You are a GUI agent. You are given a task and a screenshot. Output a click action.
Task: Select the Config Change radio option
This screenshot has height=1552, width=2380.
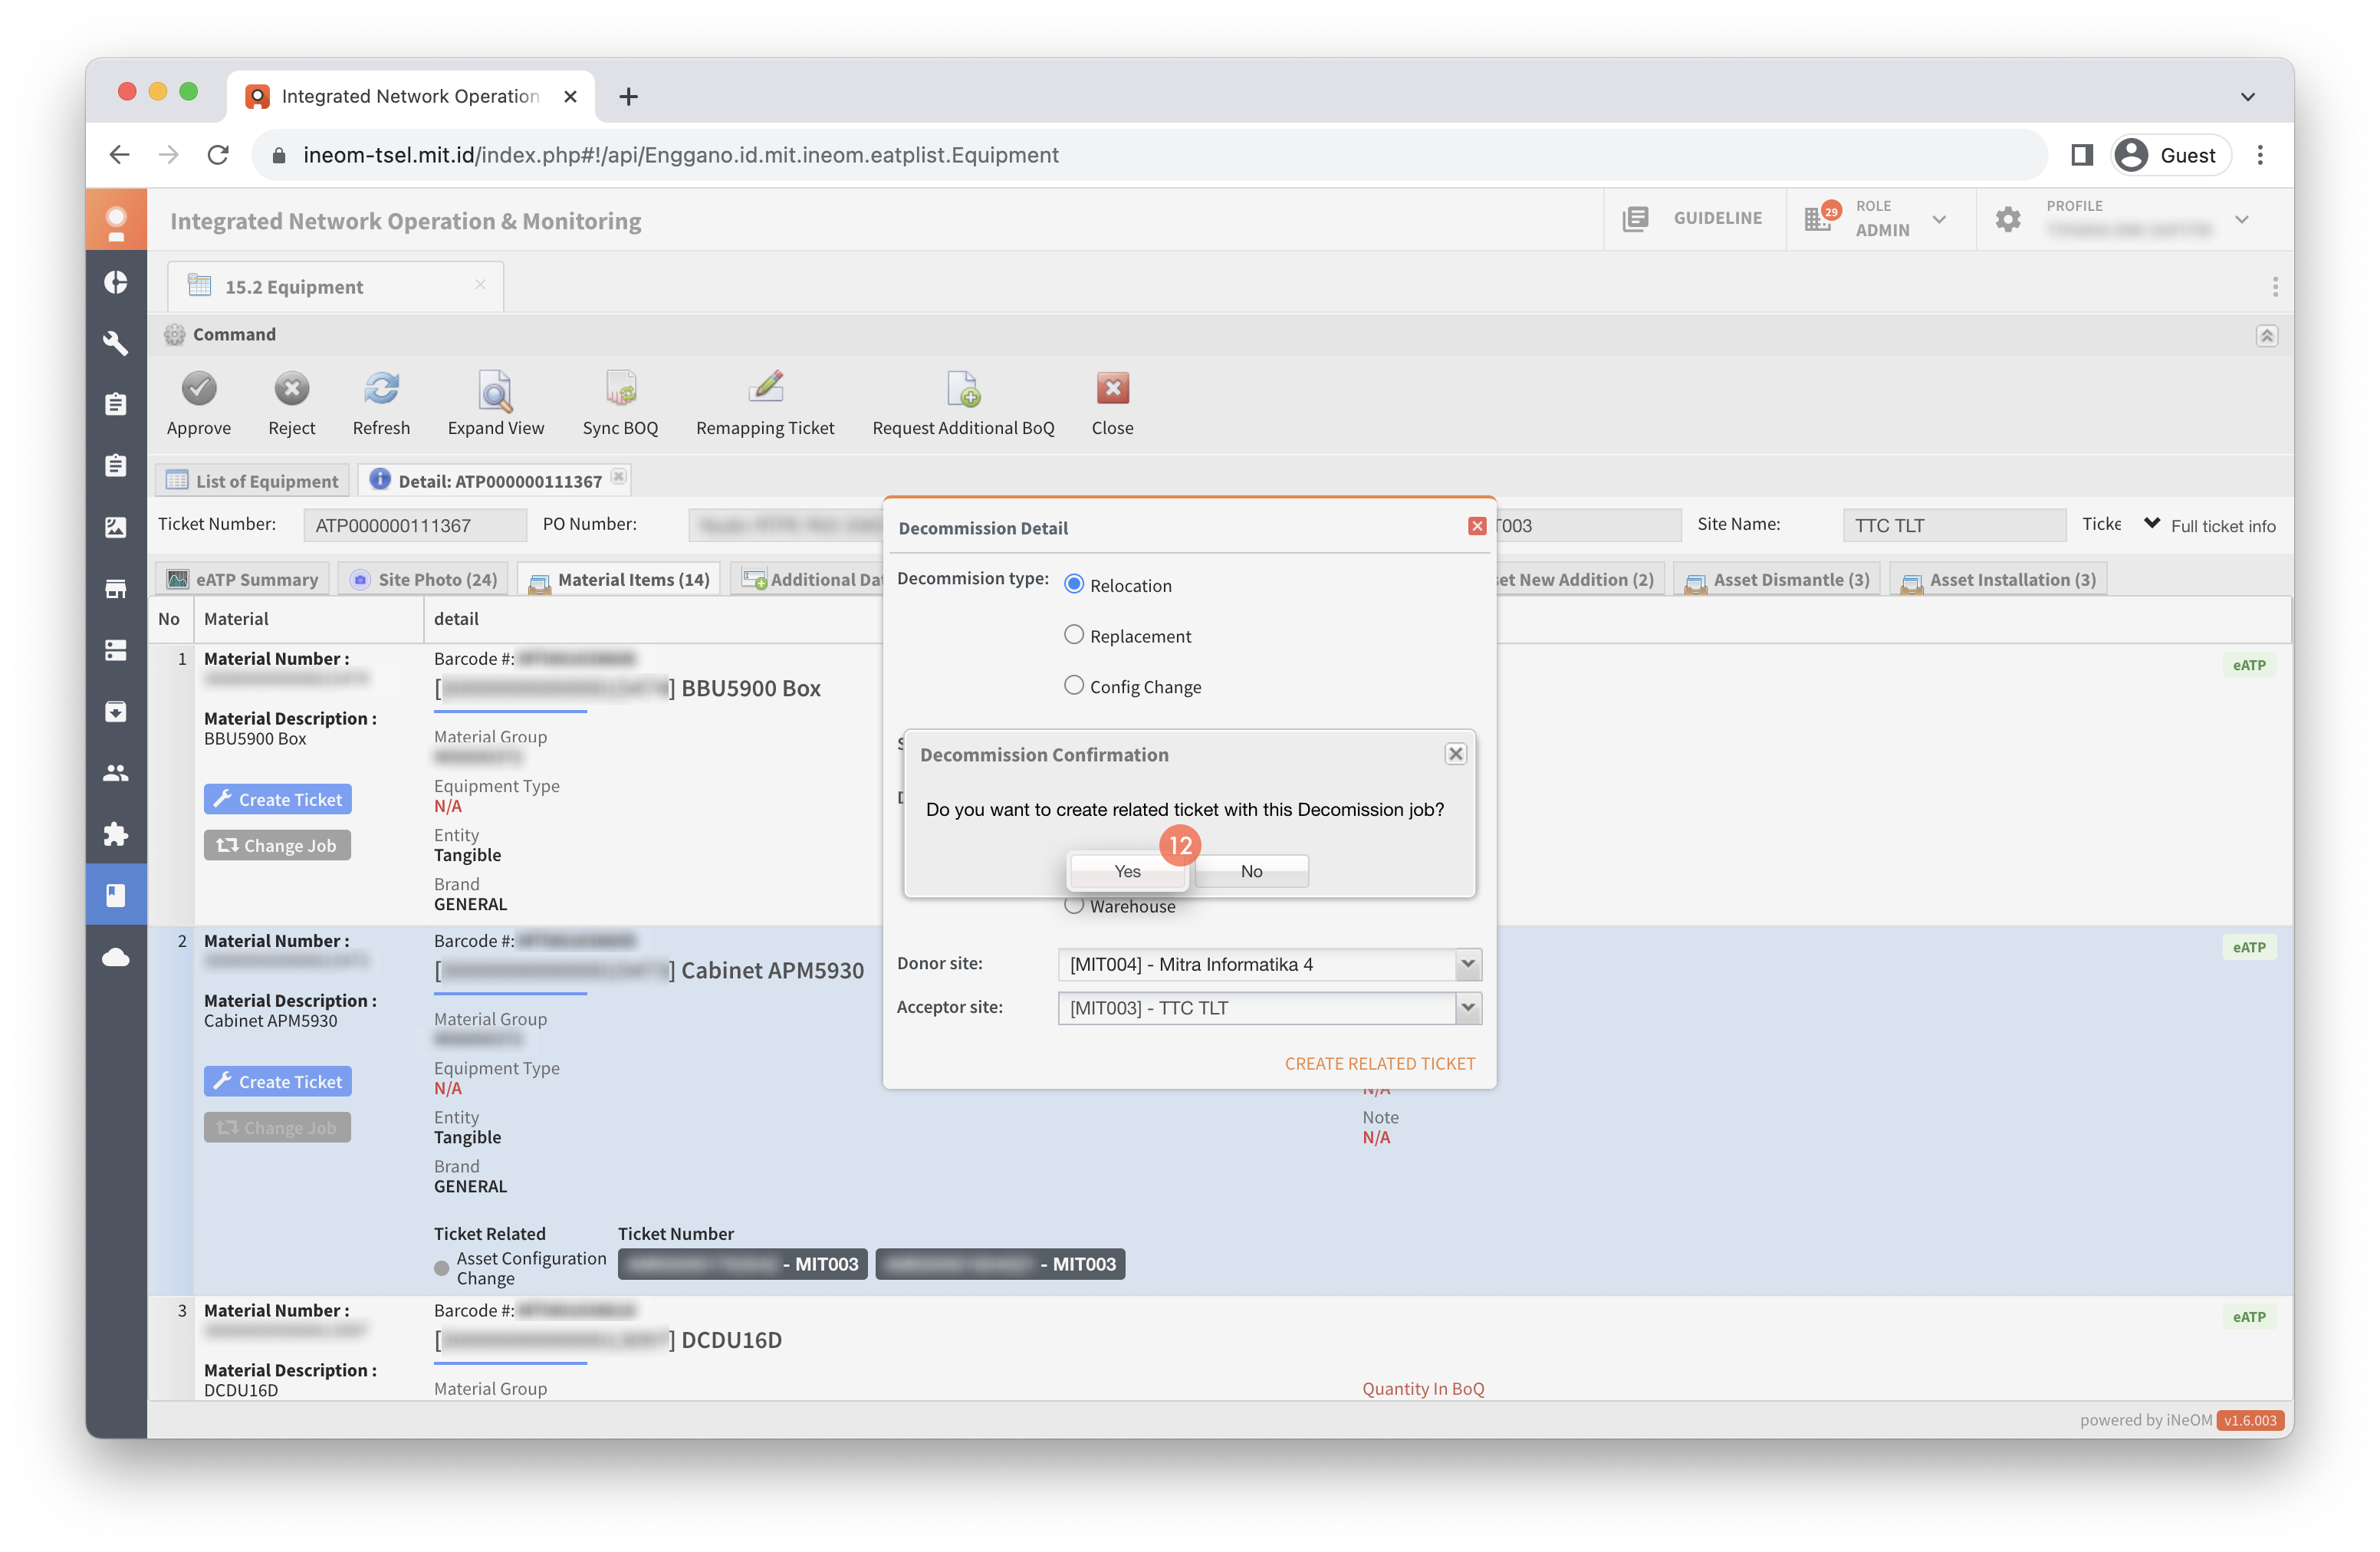(1073, 686)
